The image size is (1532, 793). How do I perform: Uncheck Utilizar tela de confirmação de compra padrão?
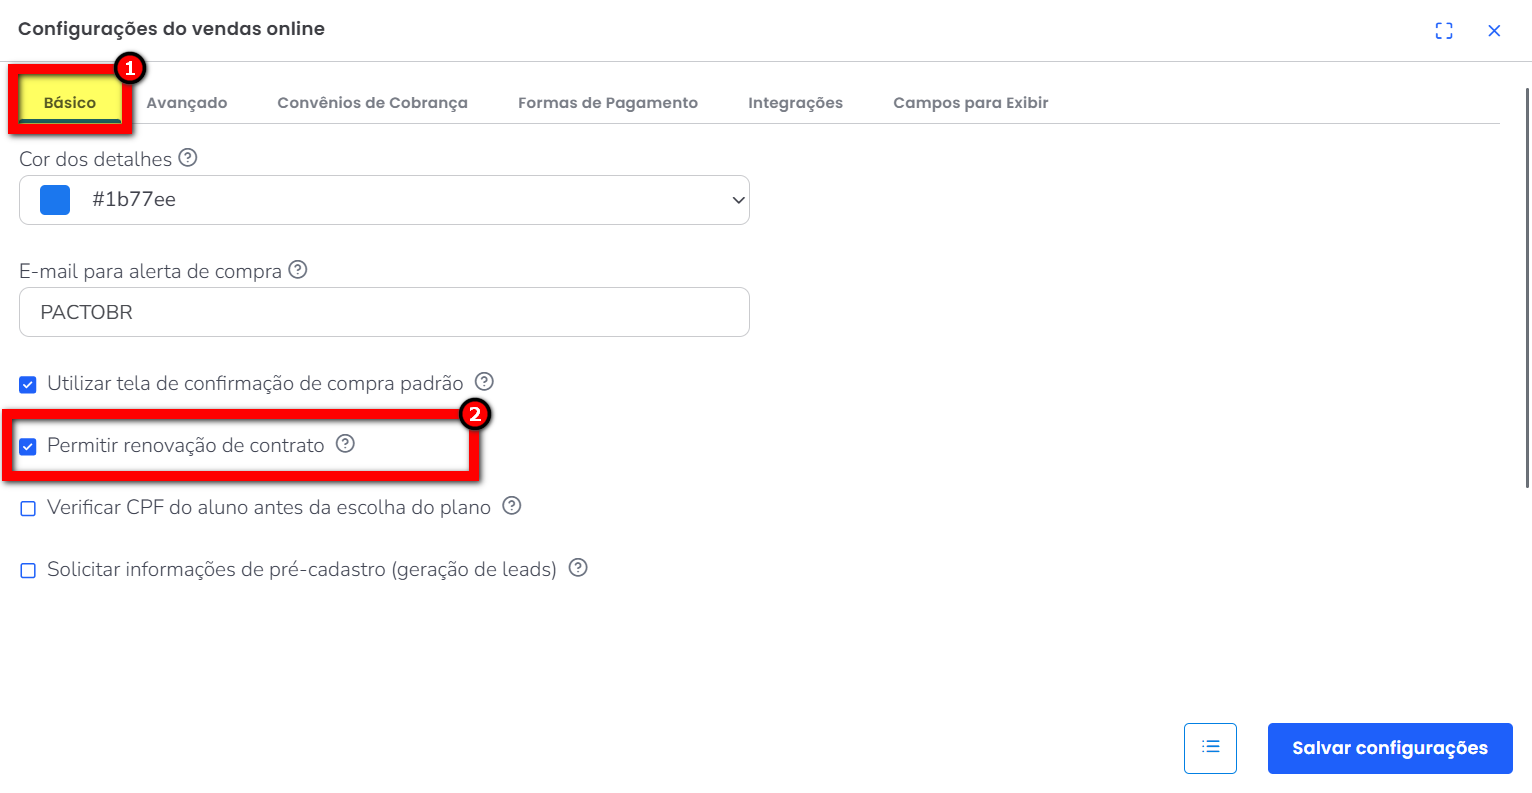tap(28, 385)
